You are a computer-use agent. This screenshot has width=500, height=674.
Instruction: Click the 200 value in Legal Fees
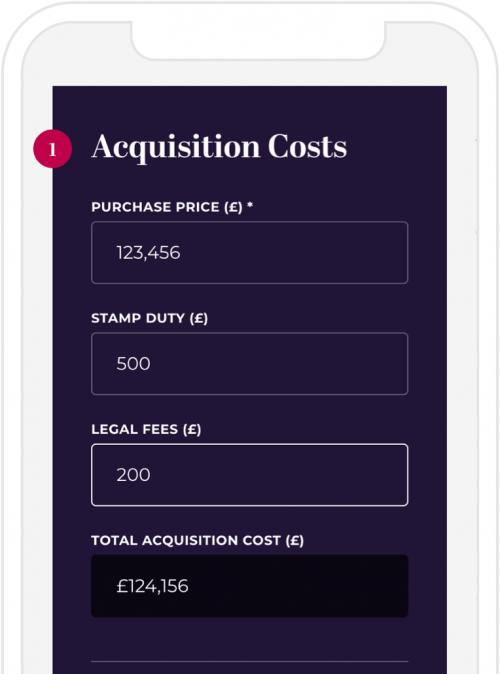pos(133,475)
